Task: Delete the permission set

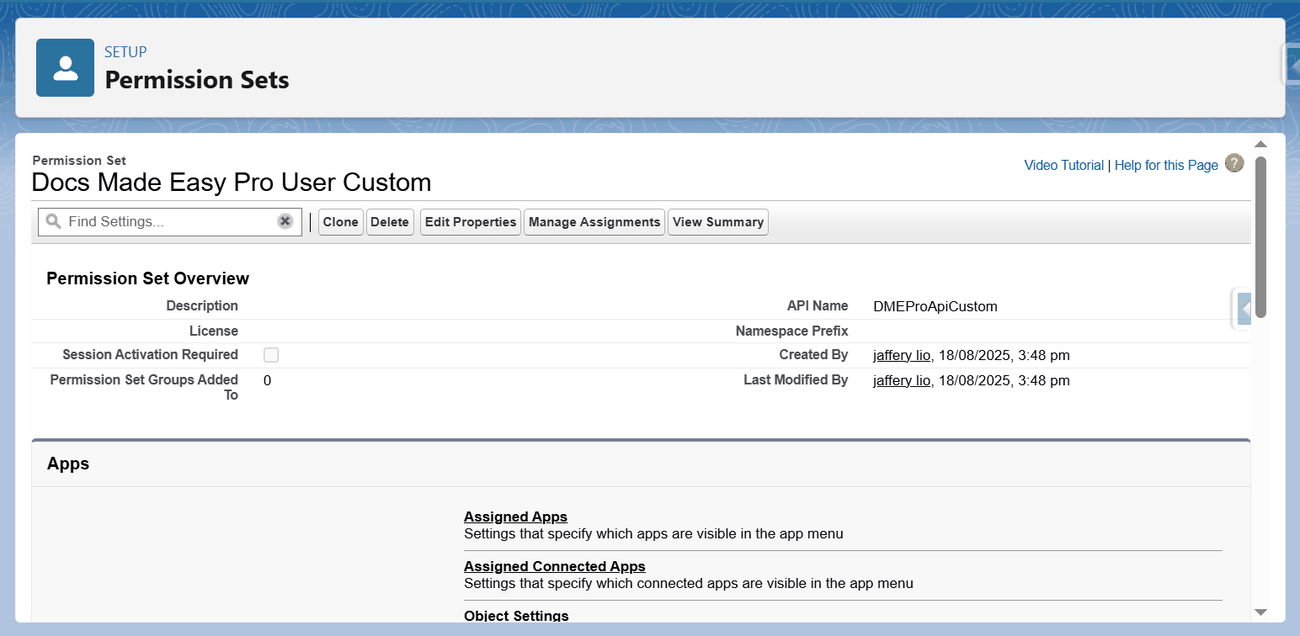Action: 390,222
